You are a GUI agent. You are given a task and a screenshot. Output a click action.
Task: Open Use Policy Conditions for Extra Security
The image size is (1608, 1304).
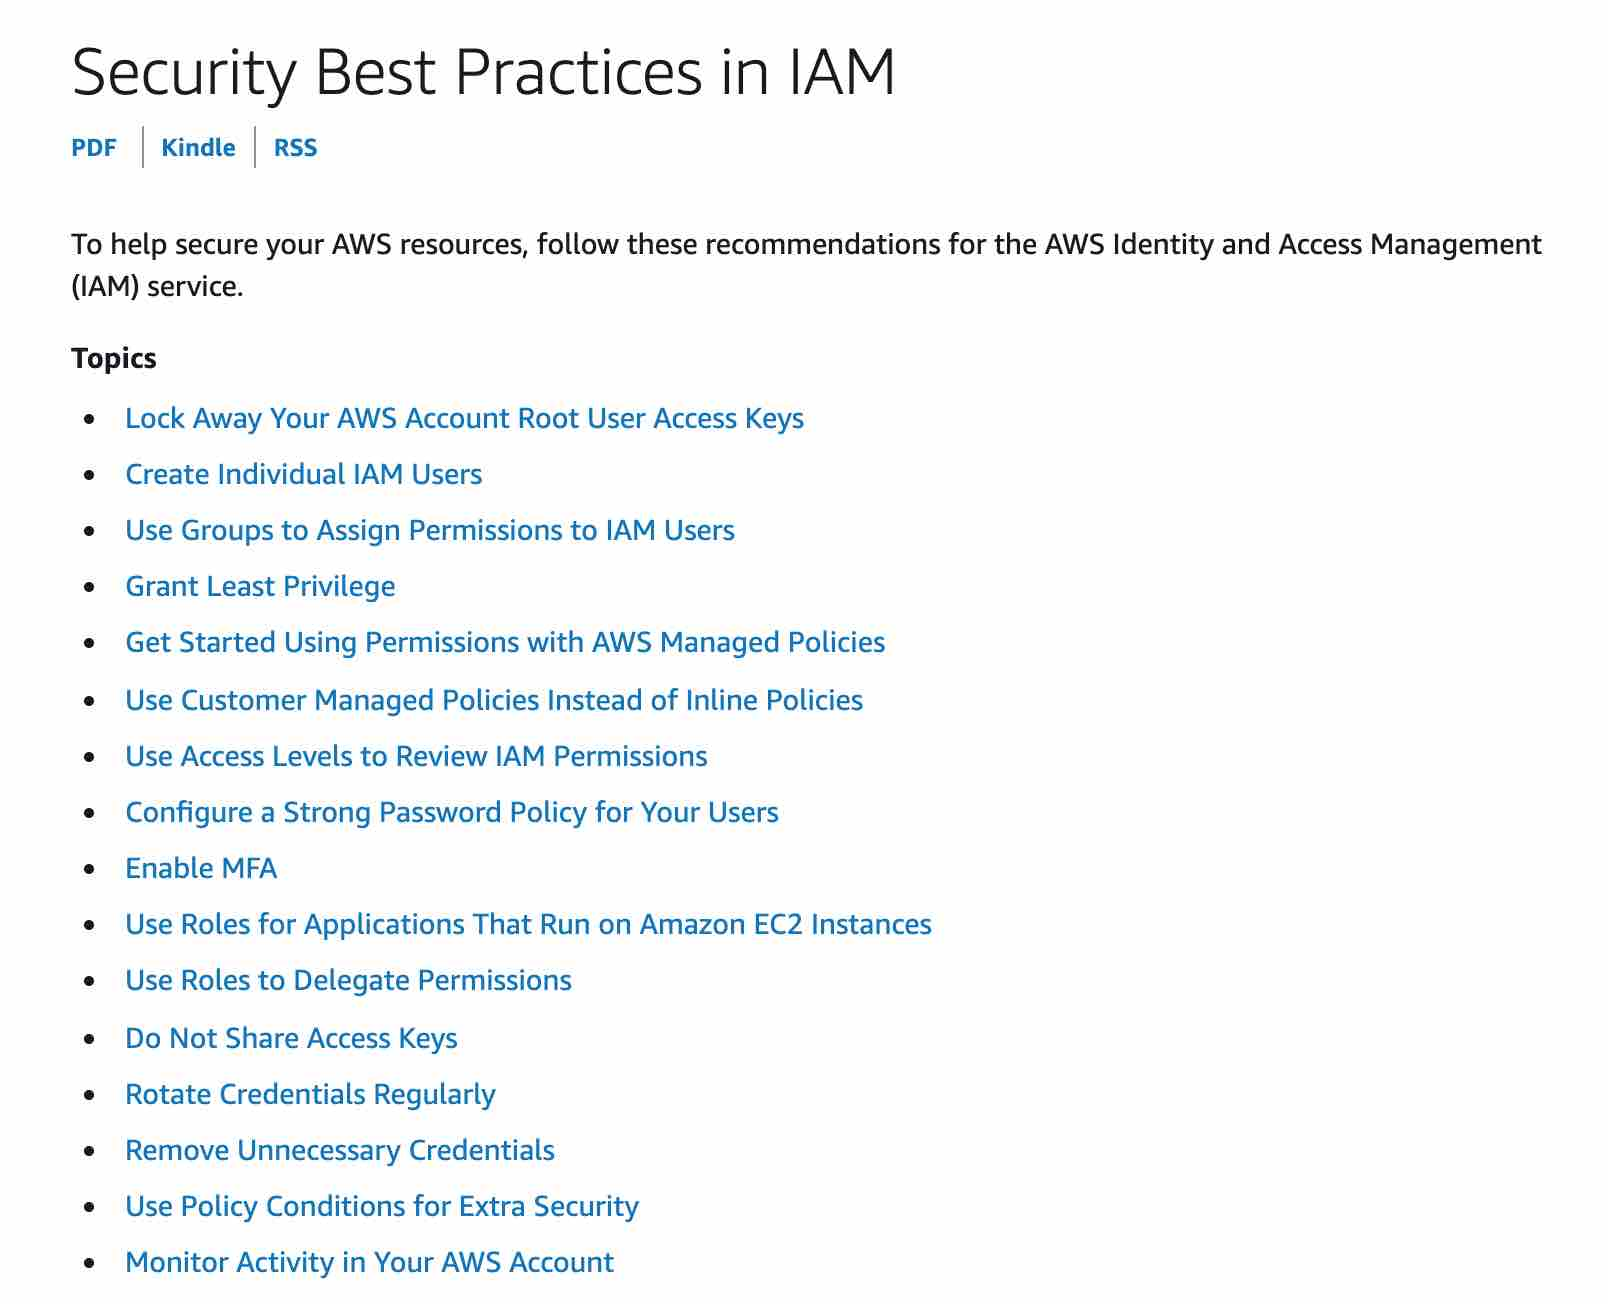tap(381, 1206)
